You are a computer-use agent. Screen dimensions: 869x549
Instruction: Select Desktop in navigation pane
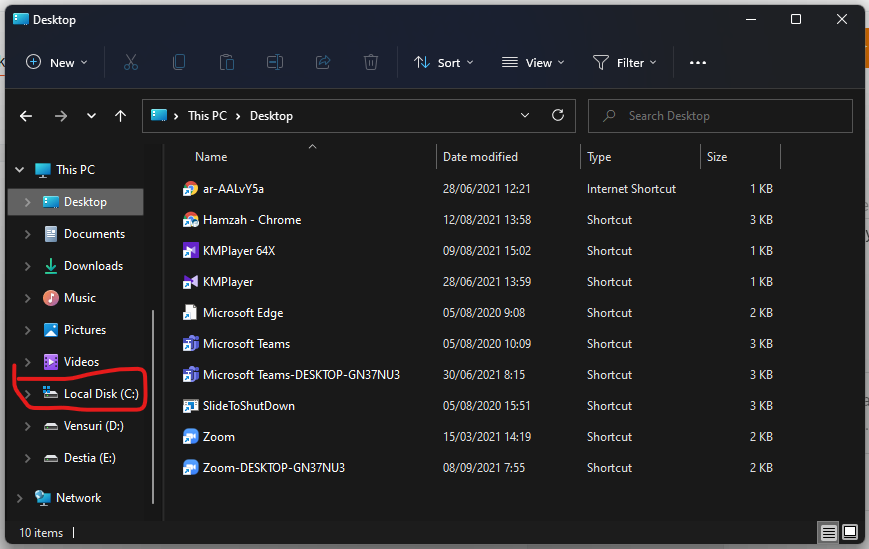(76, 202)
